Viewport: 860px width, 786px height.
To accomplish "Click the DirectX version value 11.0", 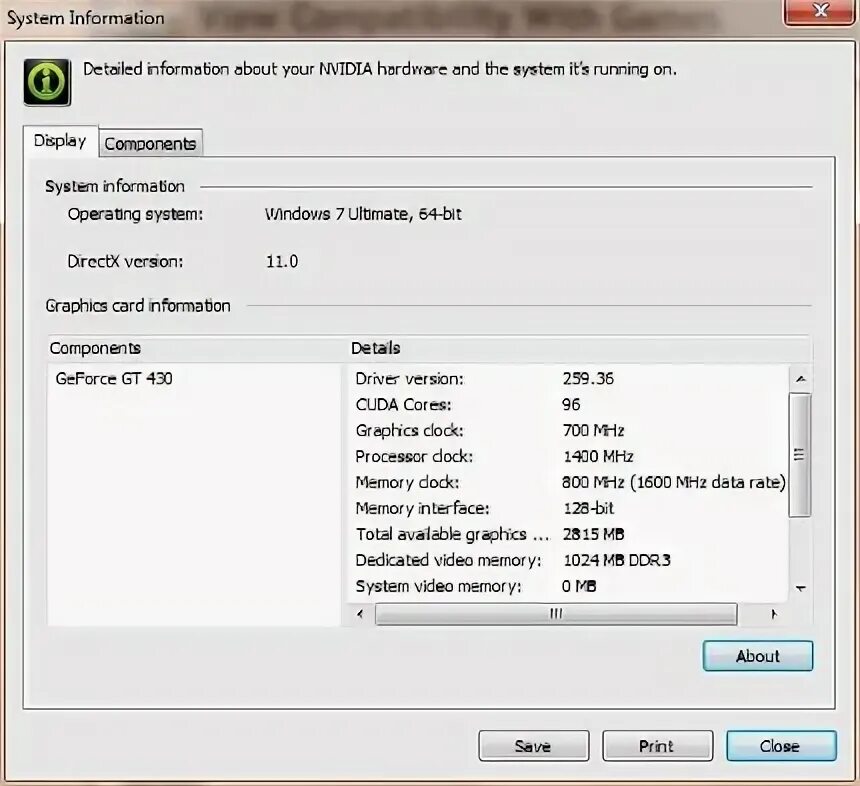I will pyautogui.click(x=282, y=261).
